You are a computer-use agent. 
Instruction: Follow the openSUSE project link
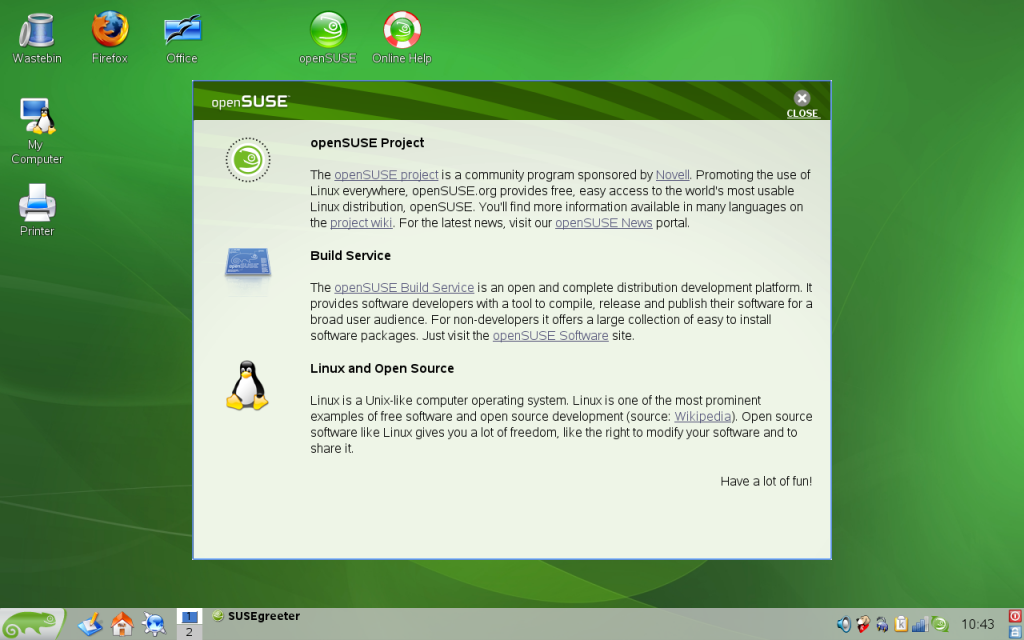point(386,175)
